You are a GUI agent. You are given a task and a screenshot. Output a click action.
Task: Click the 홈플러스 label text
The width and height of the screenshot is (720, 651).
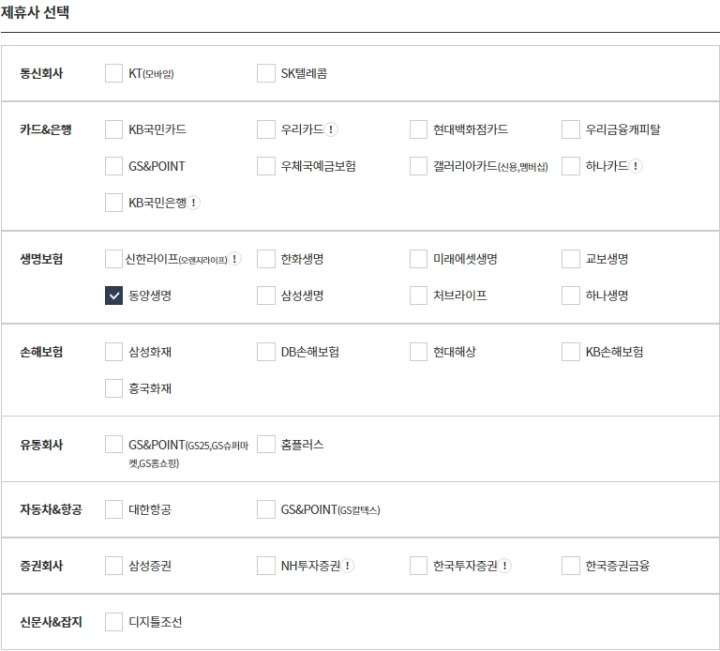coord(302,444)
